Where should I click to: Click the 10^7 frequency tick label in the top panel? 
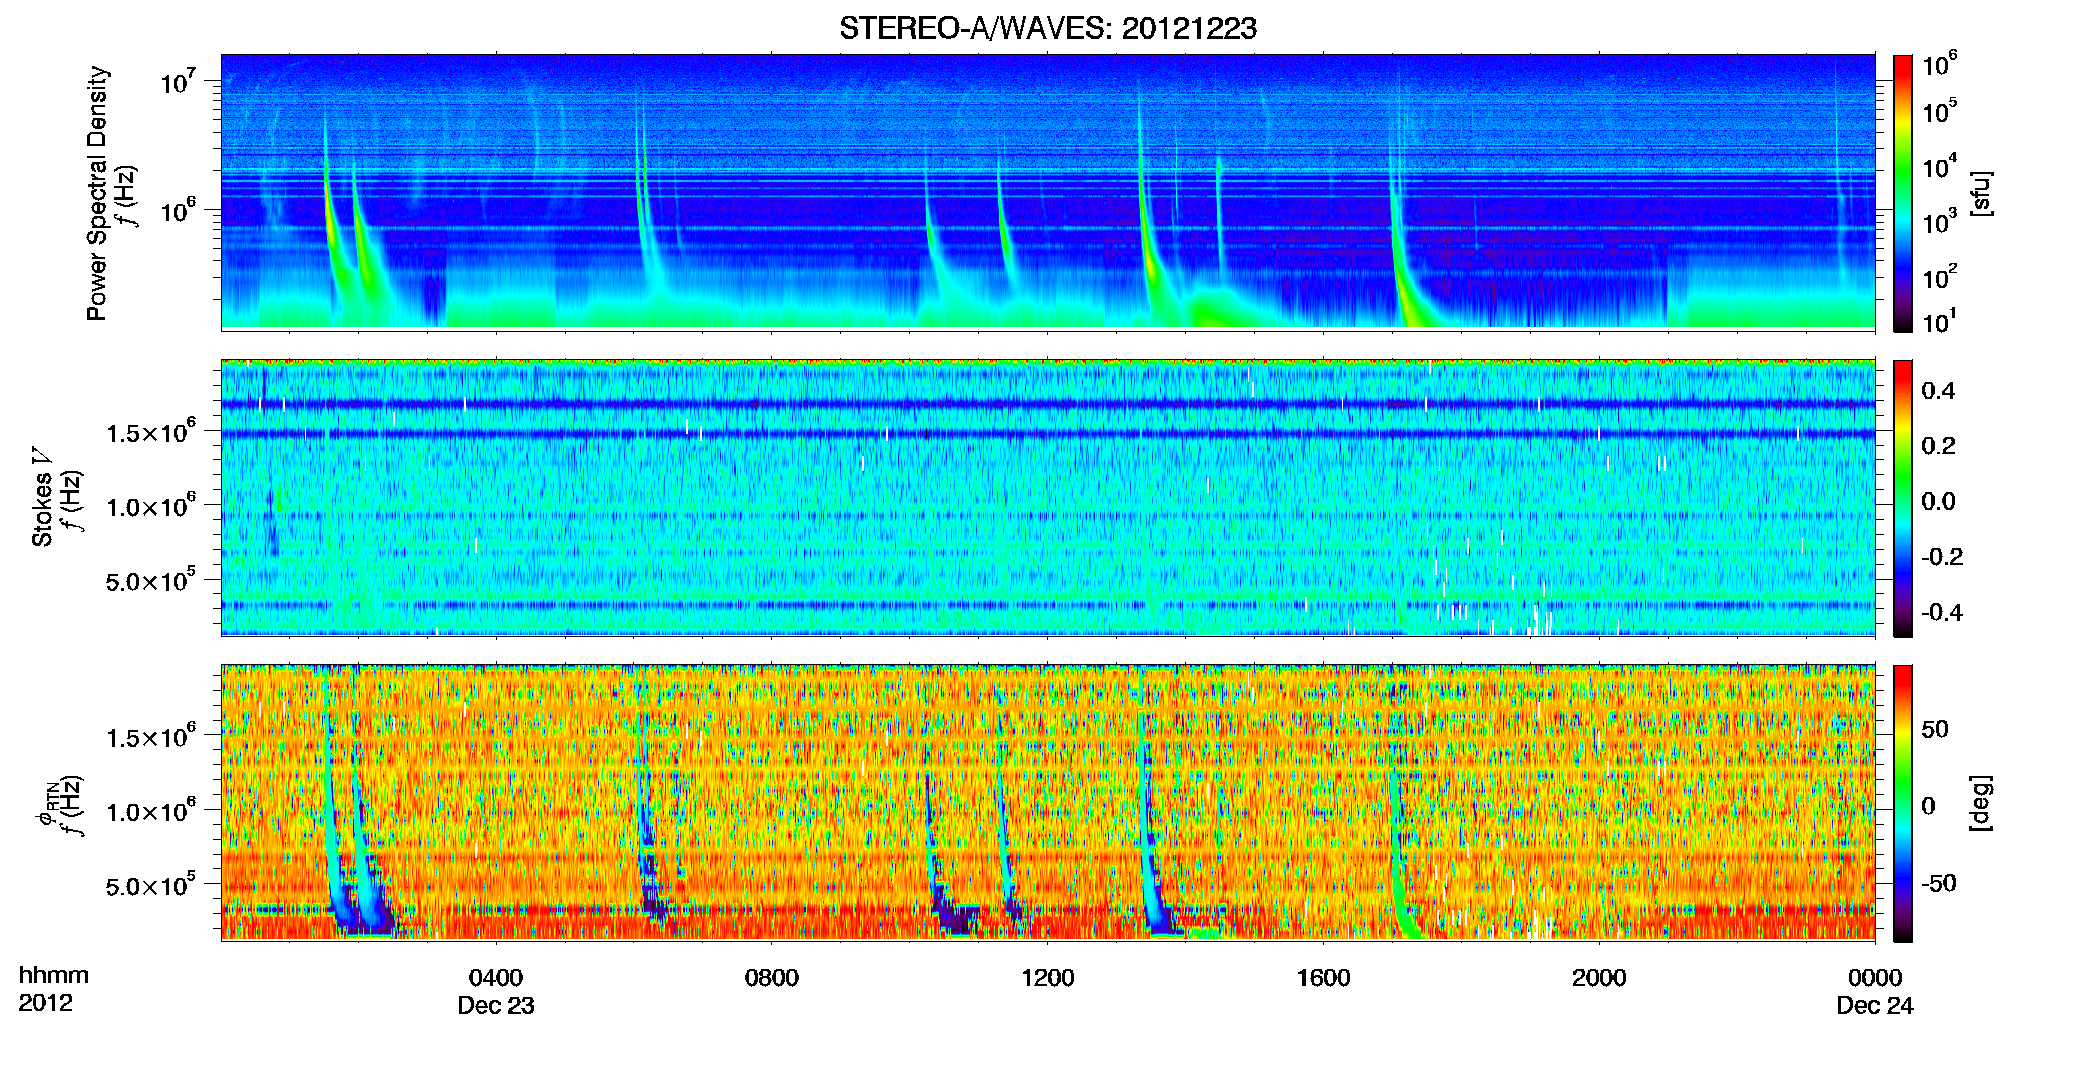176,81
